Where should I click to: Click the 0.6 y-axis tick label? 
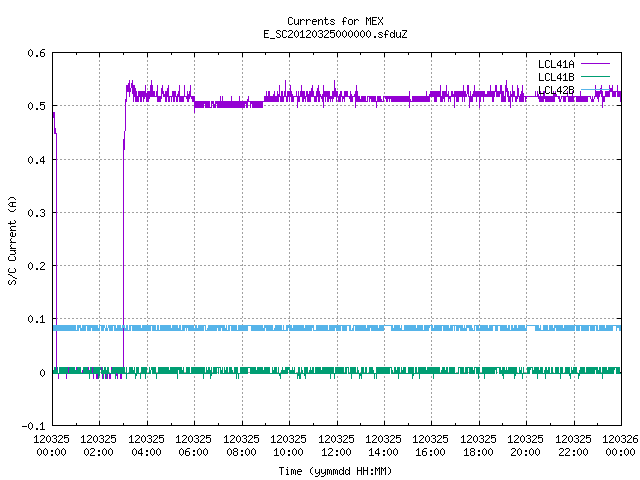[37, 53]
